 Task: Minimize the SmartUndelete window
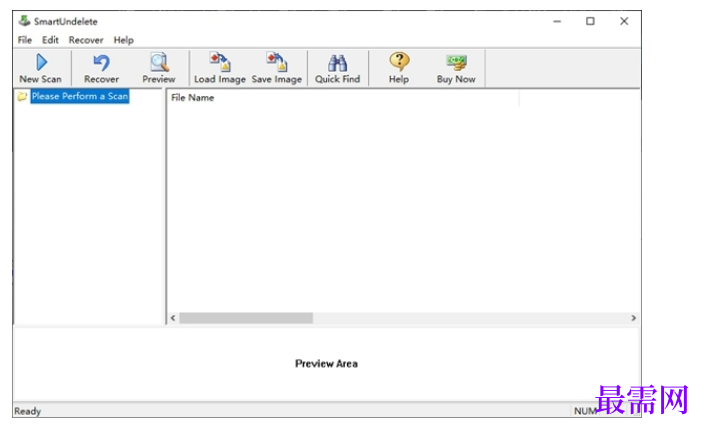[x=557, y=21]
